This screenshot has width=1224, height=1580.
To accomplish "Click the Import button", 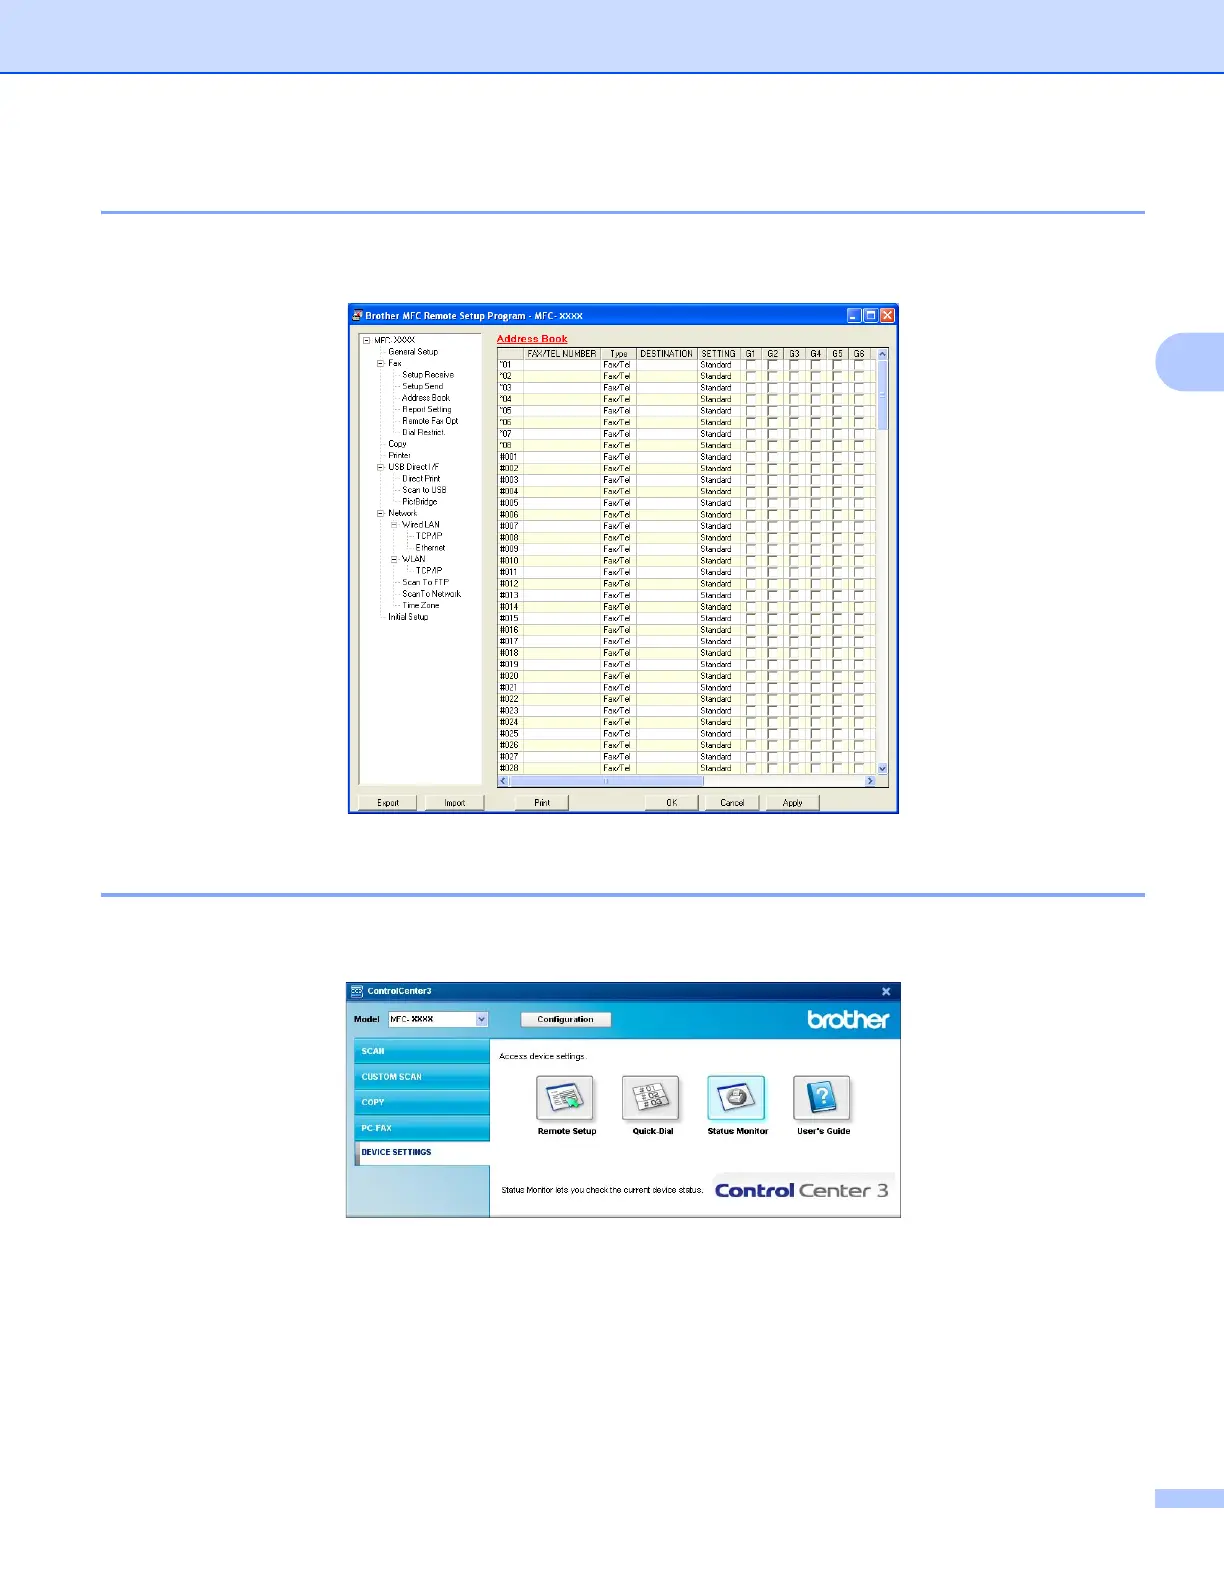I will tap(455, 802).
